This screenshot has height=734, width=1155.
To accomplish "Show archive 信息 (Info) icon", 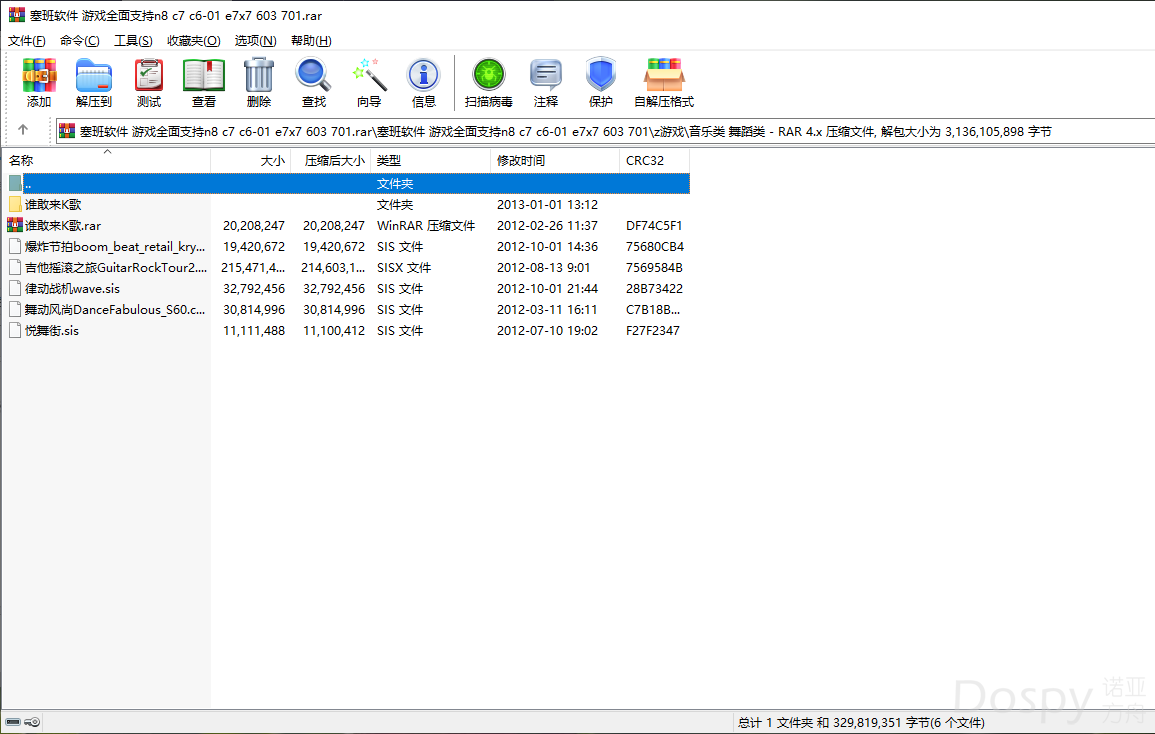I will (424, 82).
